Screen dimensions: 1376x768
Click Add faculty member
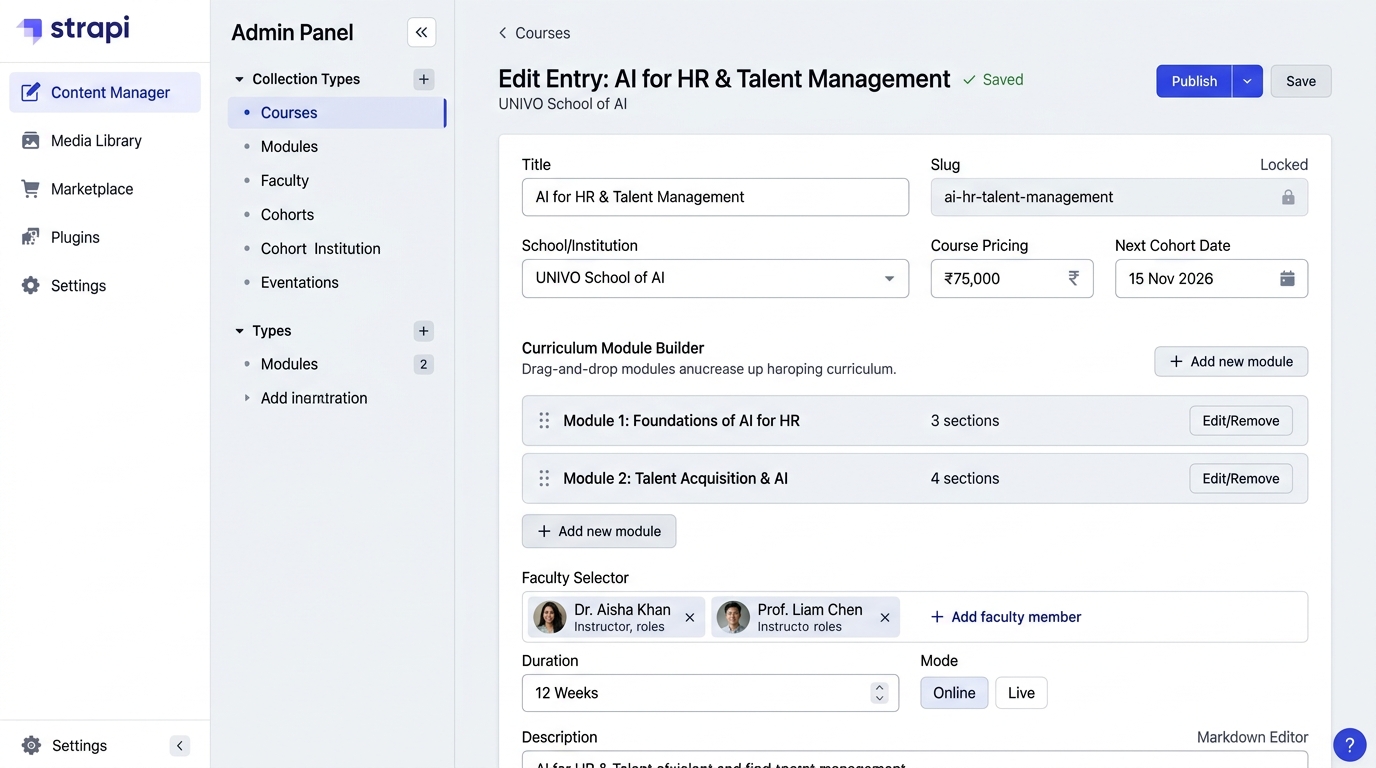pyautogui.click(x=1006, y=617)
